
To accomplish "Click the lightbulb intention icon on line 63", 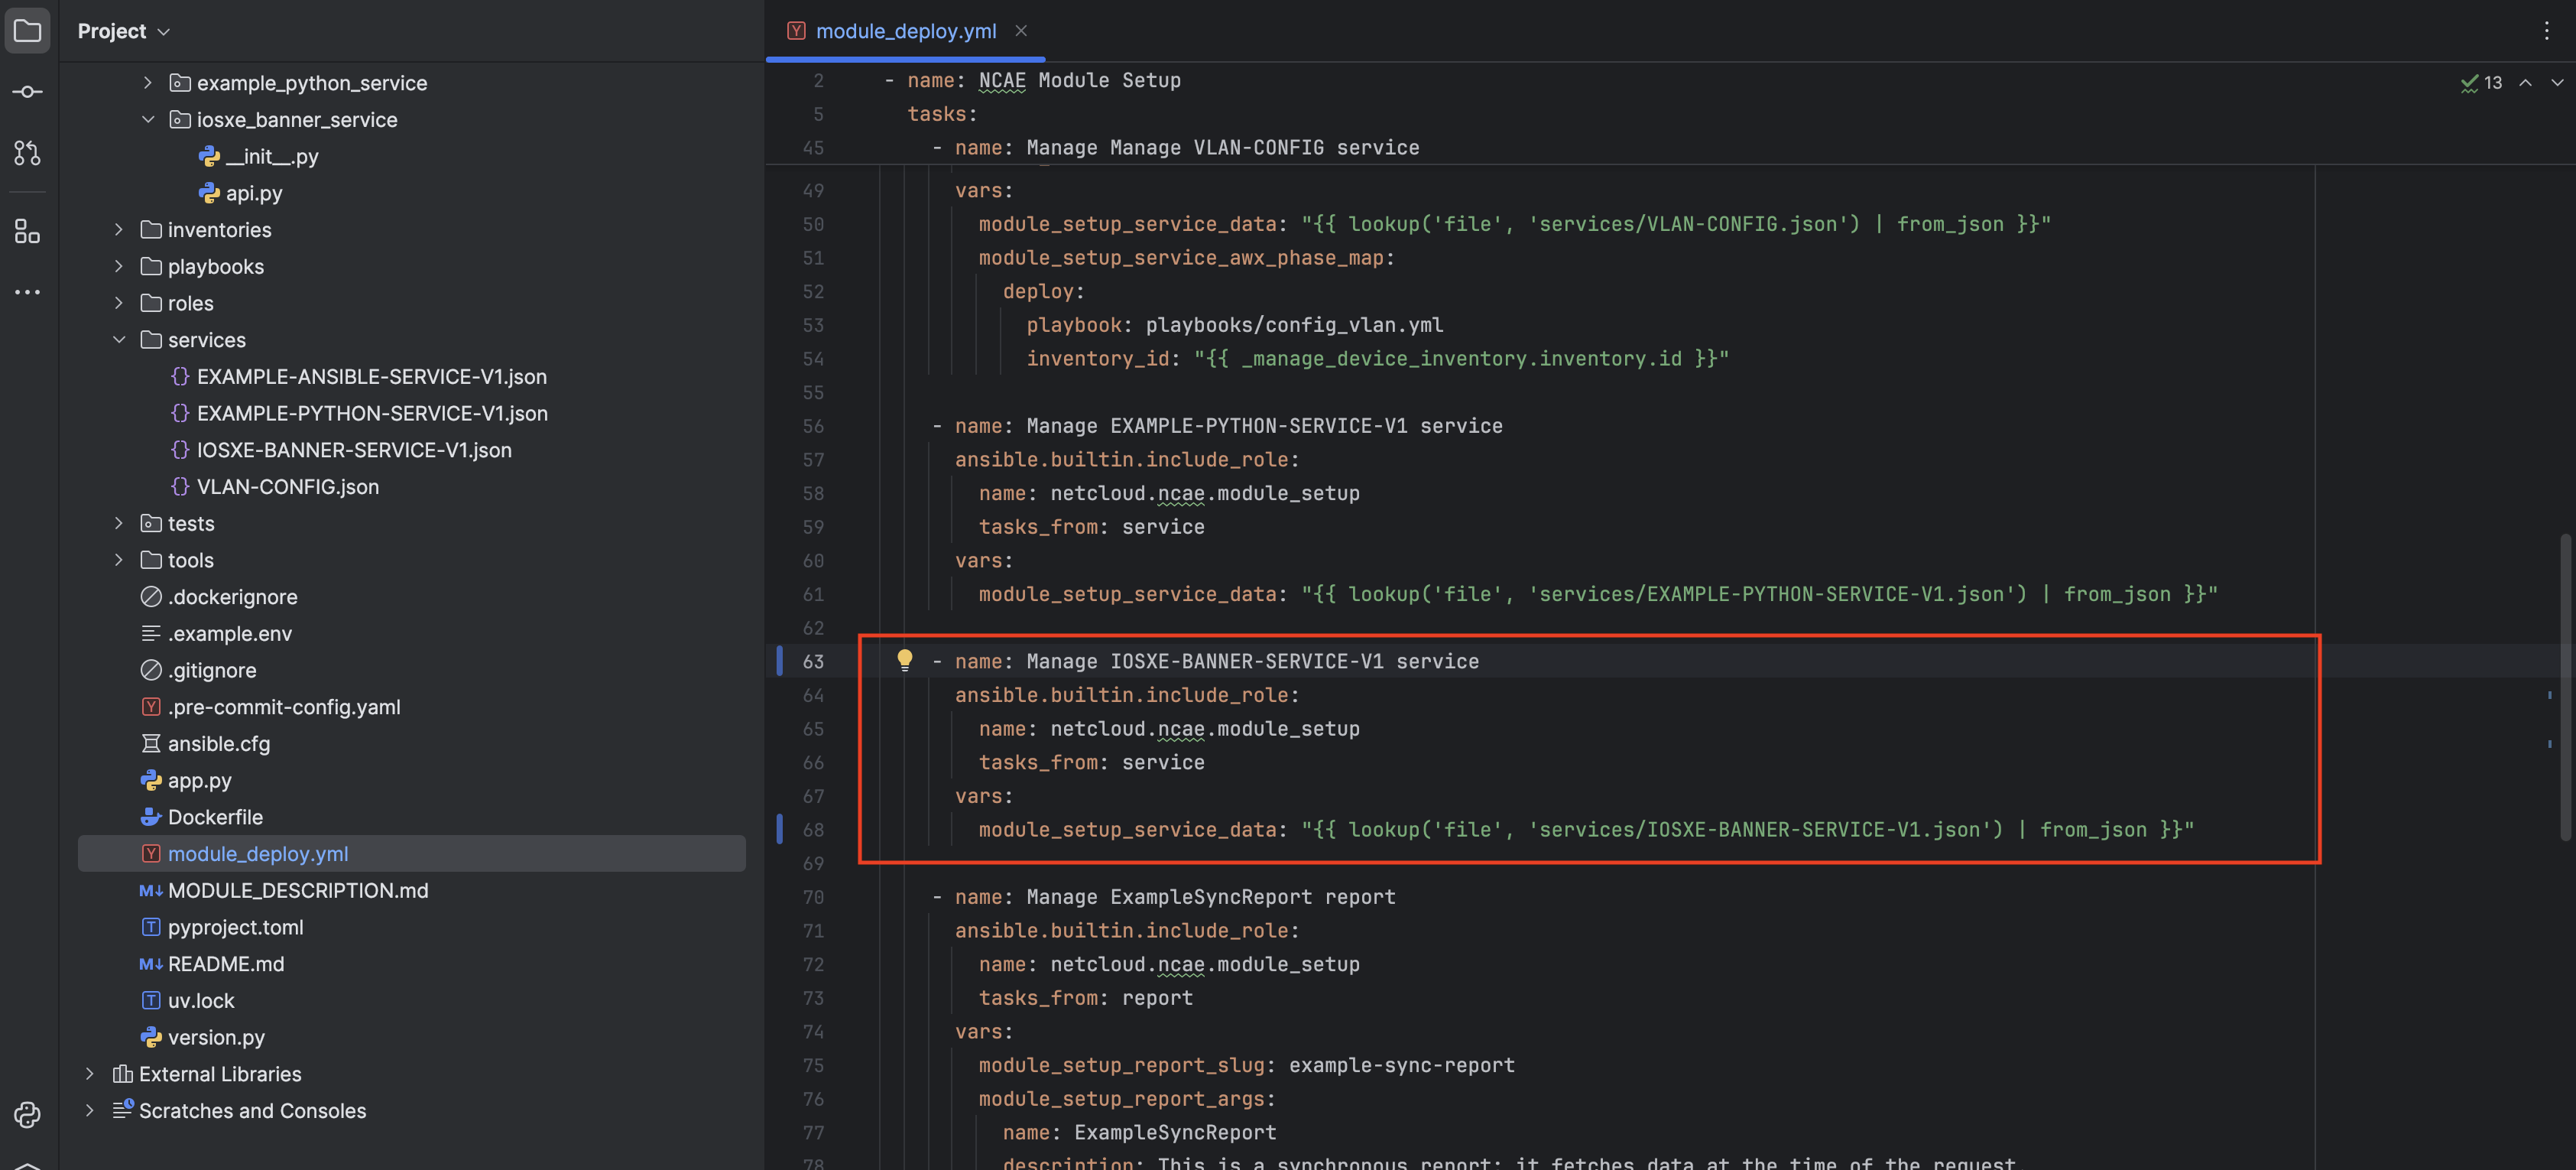I will click(904, 660).
